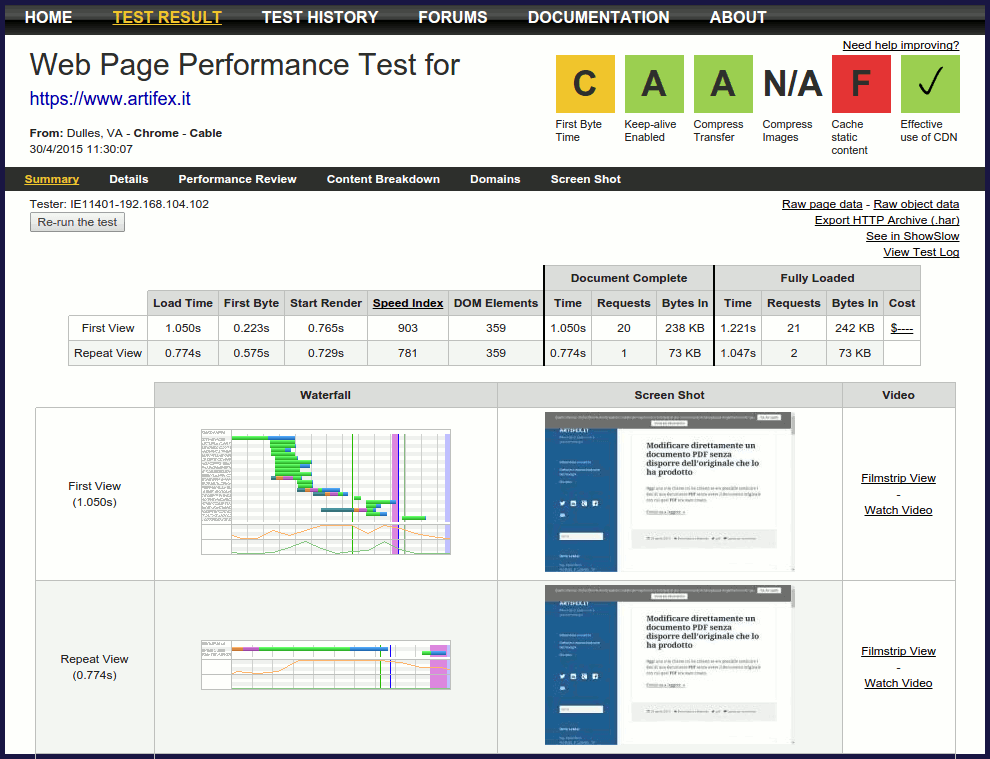
Task: Open the View Test Log link
Action: (921, 252)
